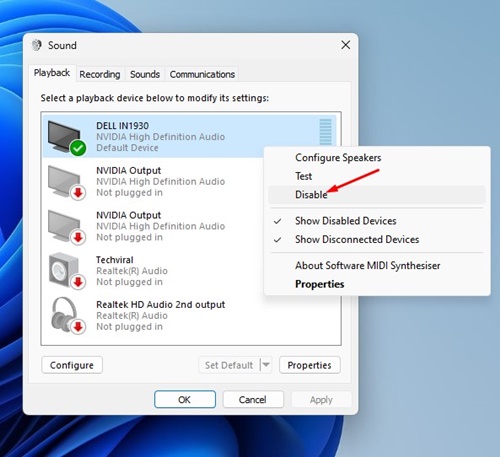Toggle Show Disabled Devices option

click(x=377, y=221)
